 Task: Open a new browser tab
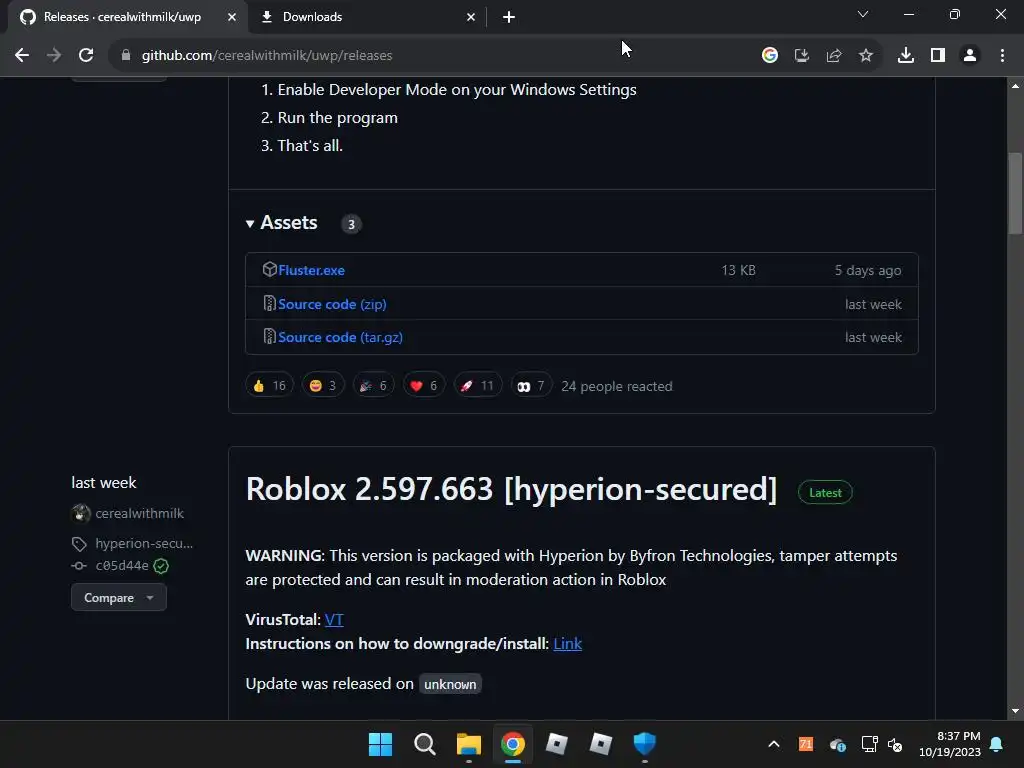tap(509, 18)
